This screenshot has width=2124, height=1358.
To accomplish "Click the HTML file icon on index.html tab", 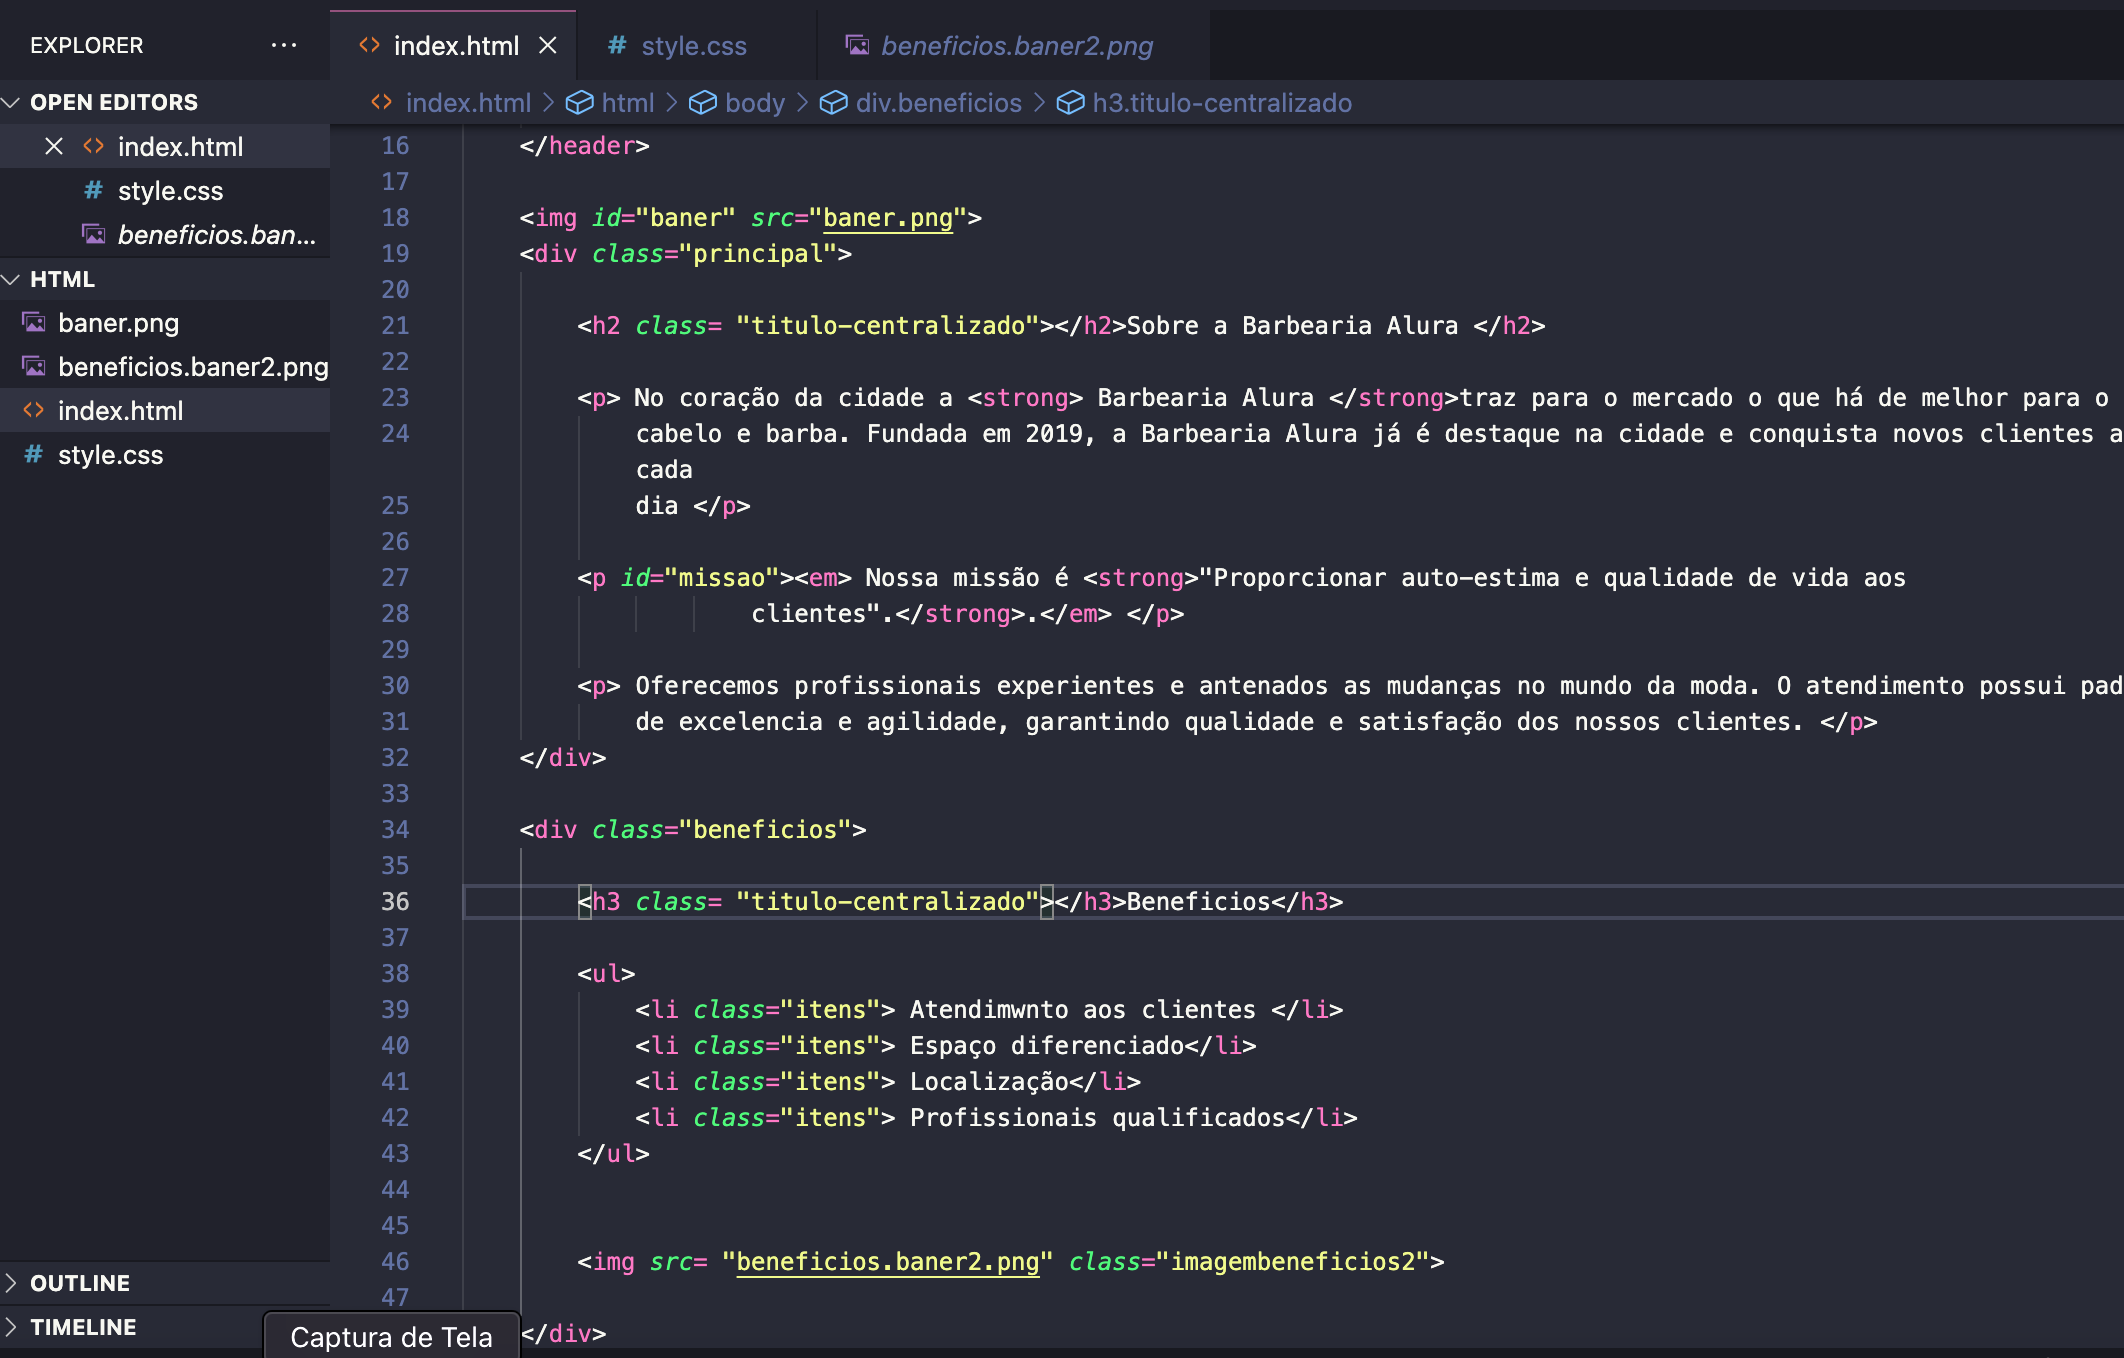I will pos(369,45).
